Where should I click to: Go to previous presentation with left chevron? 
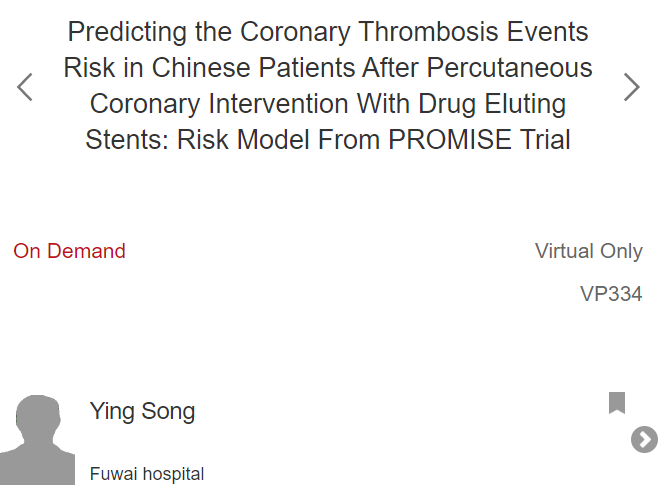coord(24,87)
